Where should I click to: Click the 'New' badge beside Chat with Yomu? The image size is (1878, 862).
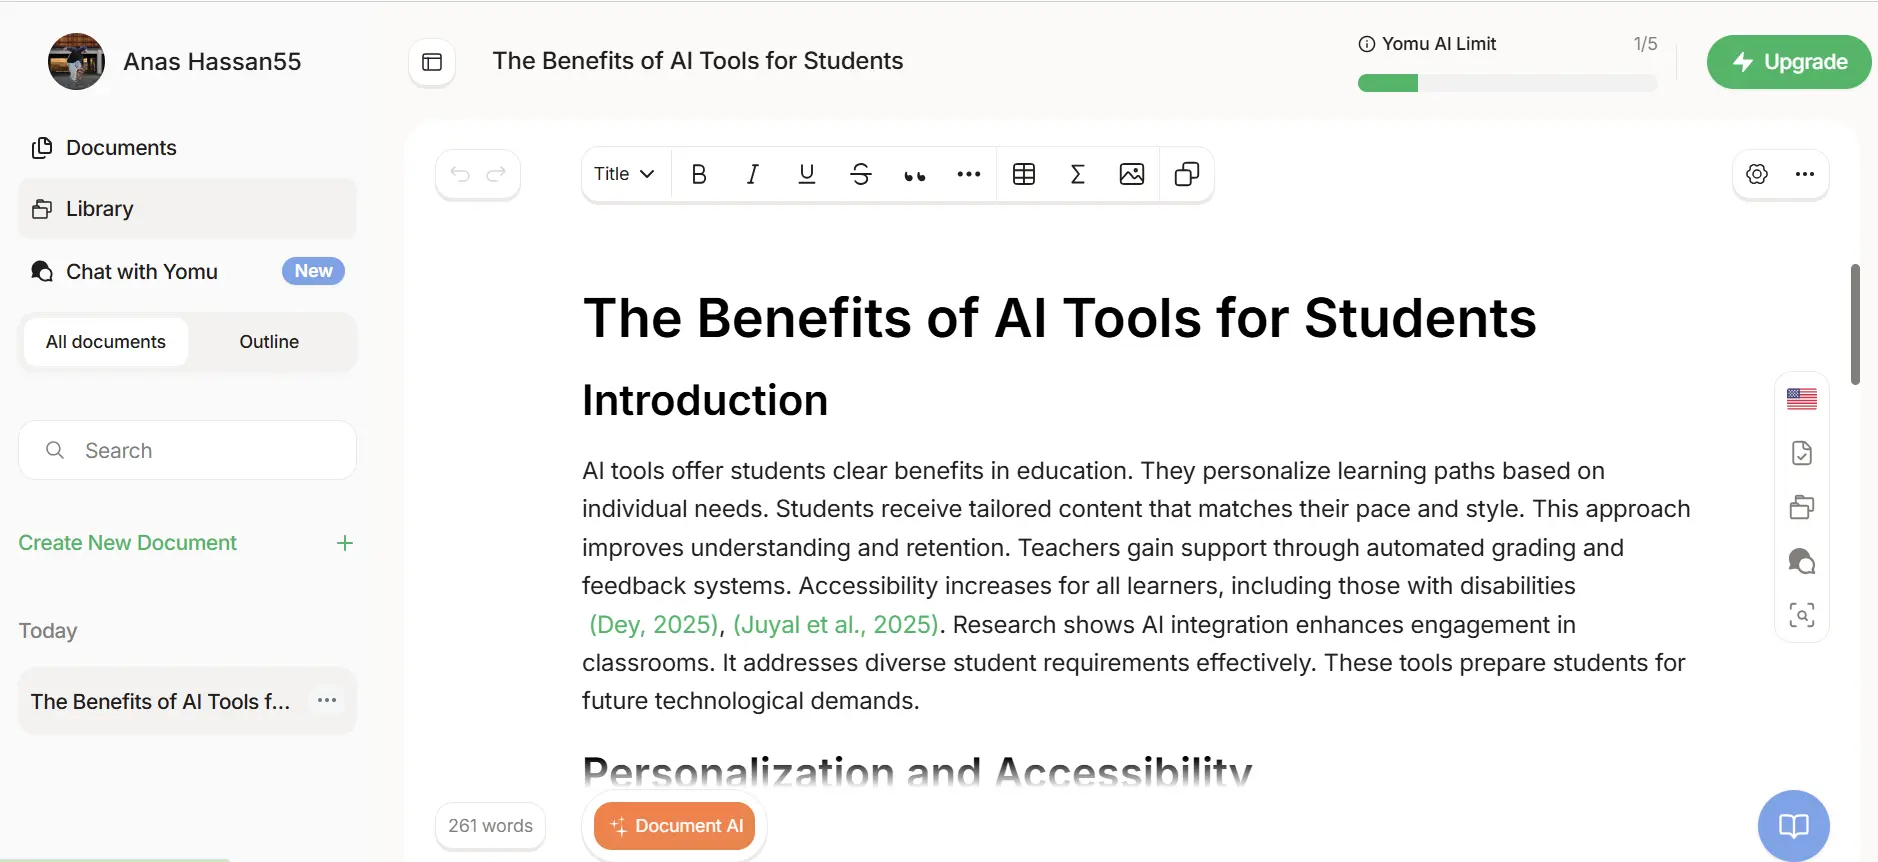click(313, 271)
